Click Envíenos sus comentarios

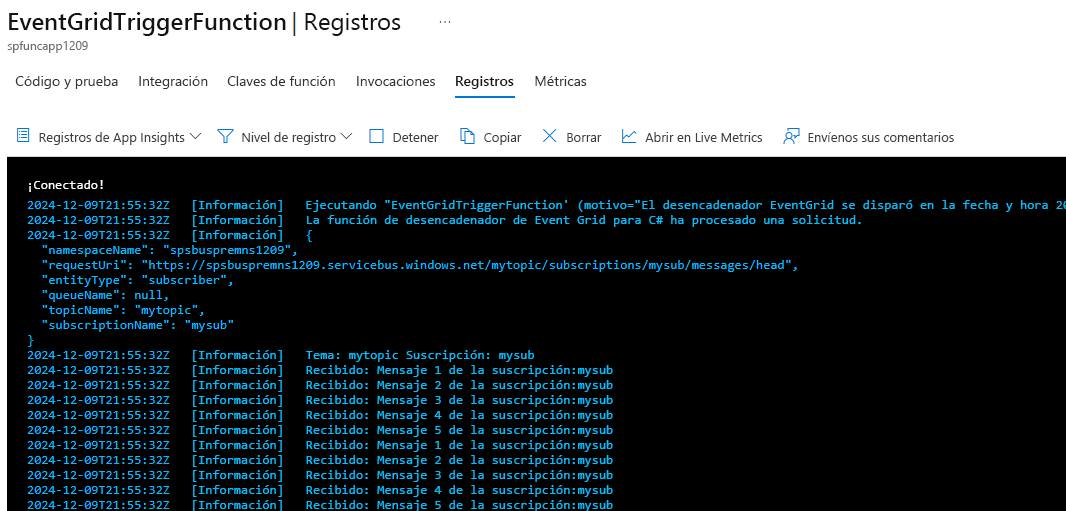tap(880, 137)
